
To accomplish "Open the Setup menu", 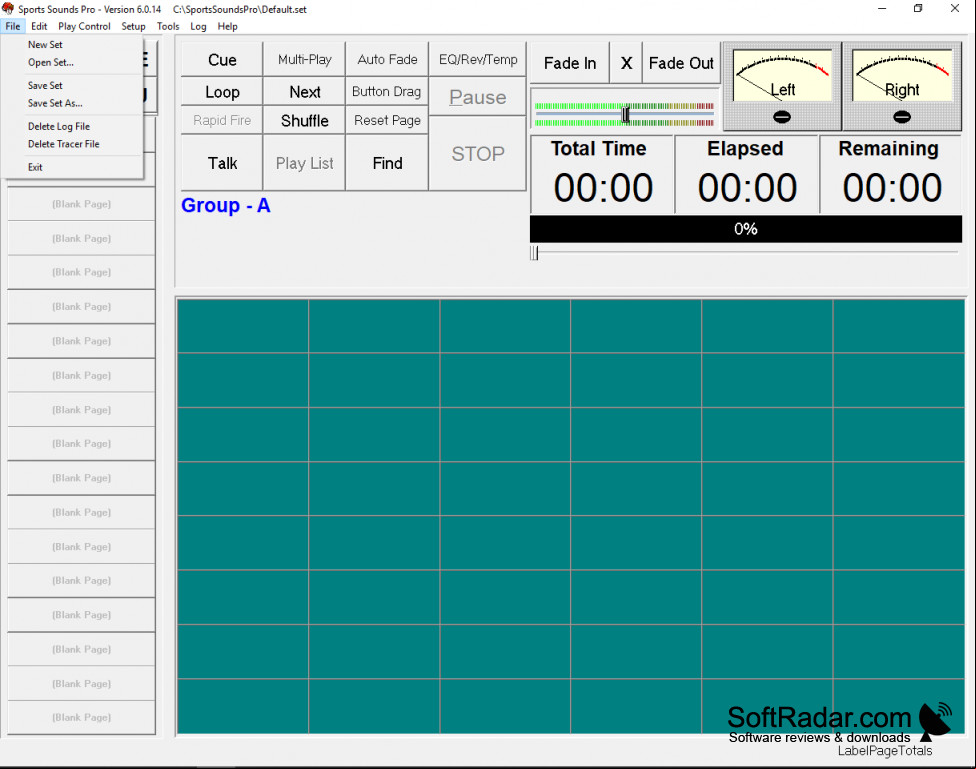I will click(x=133, y=26).
